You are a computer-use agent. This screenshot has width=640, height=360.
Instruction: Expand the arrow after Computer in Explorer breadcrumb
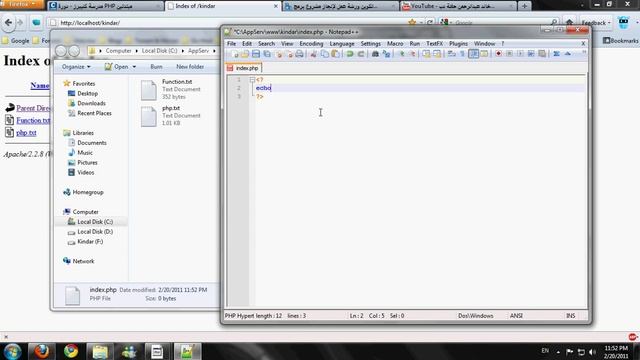[137, 51]
